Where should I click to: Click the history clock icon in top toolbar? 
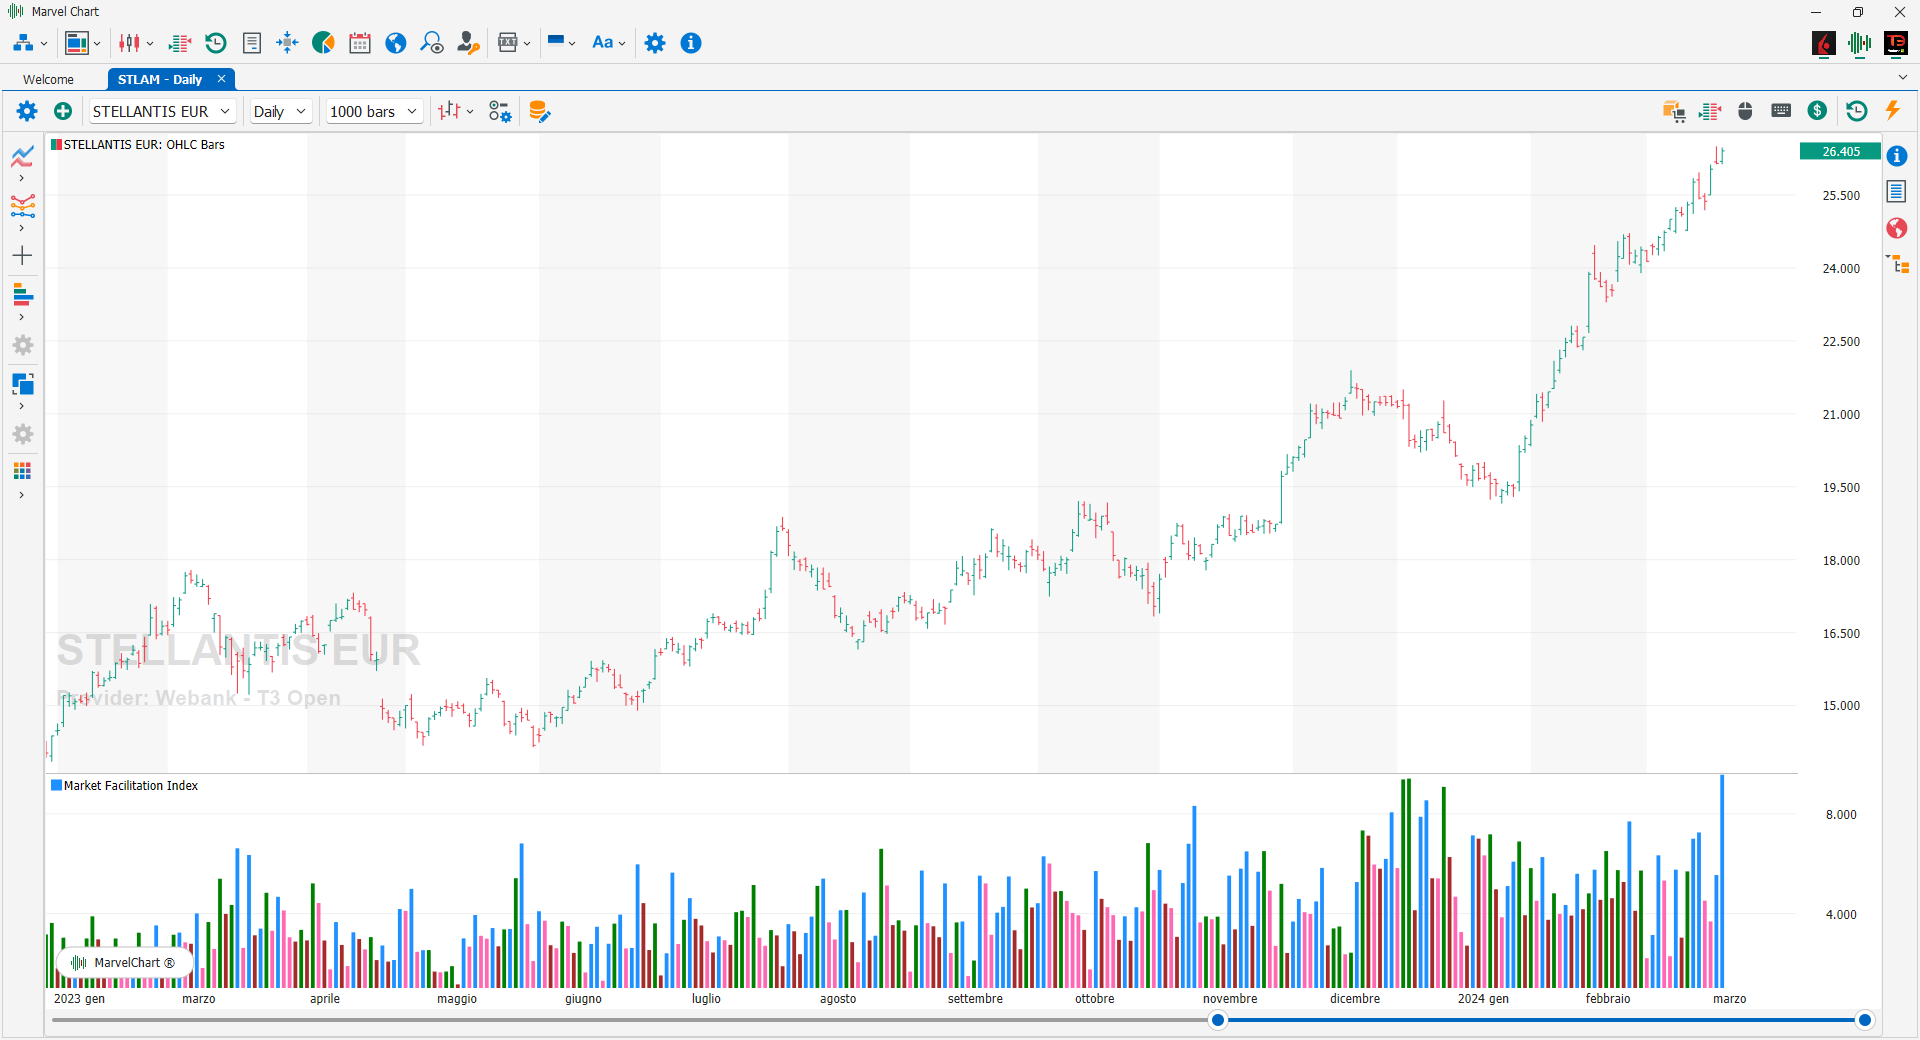coord(216,43)
